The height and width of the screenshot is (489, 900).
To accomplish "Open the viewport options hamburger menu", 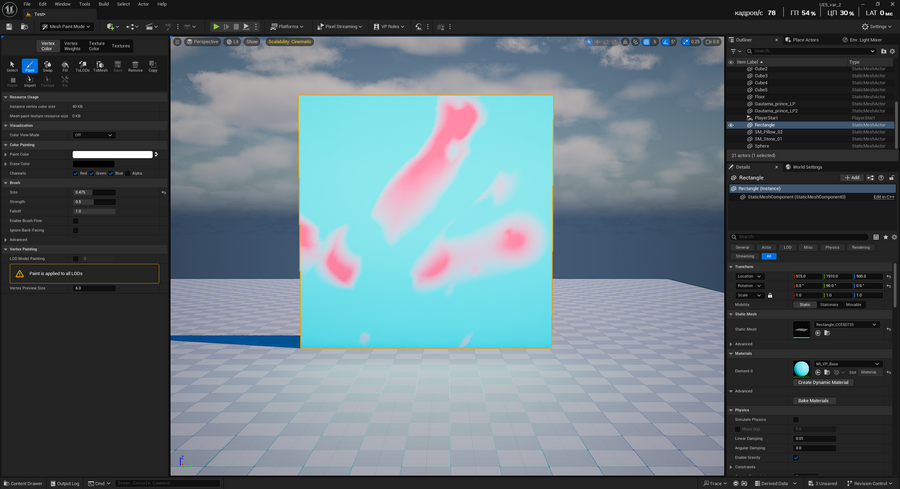I will 177,42.
